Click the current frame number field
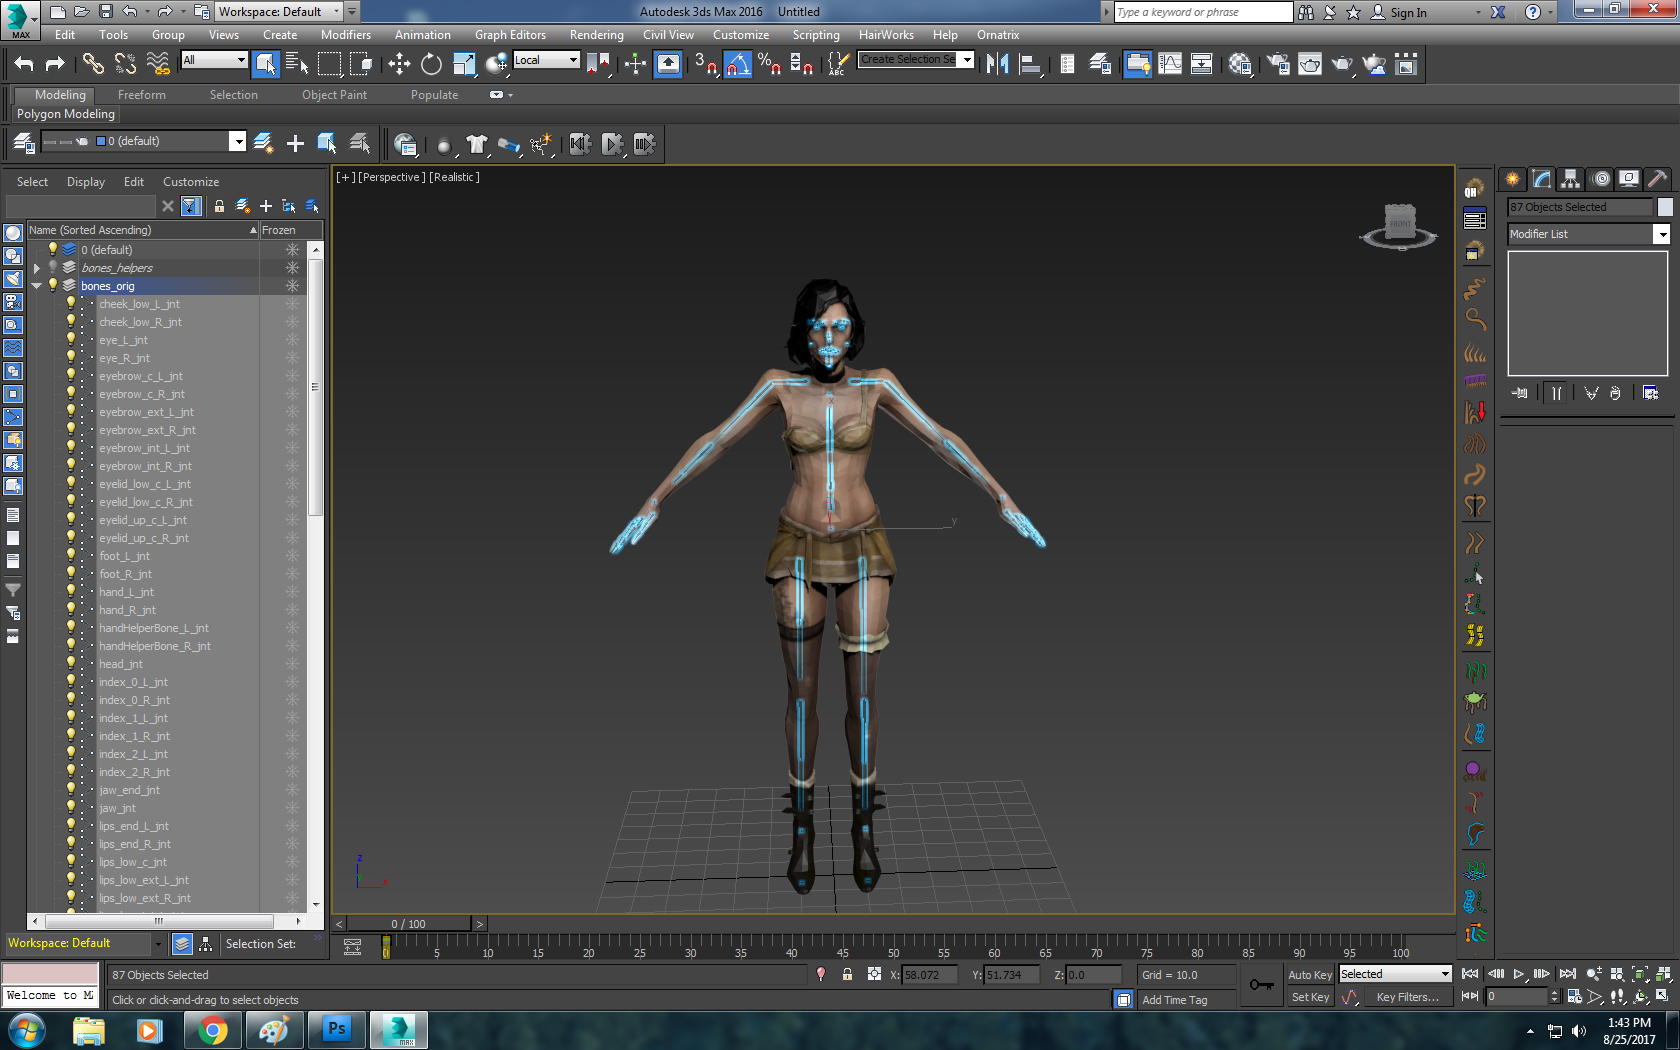 [1516, 996]
